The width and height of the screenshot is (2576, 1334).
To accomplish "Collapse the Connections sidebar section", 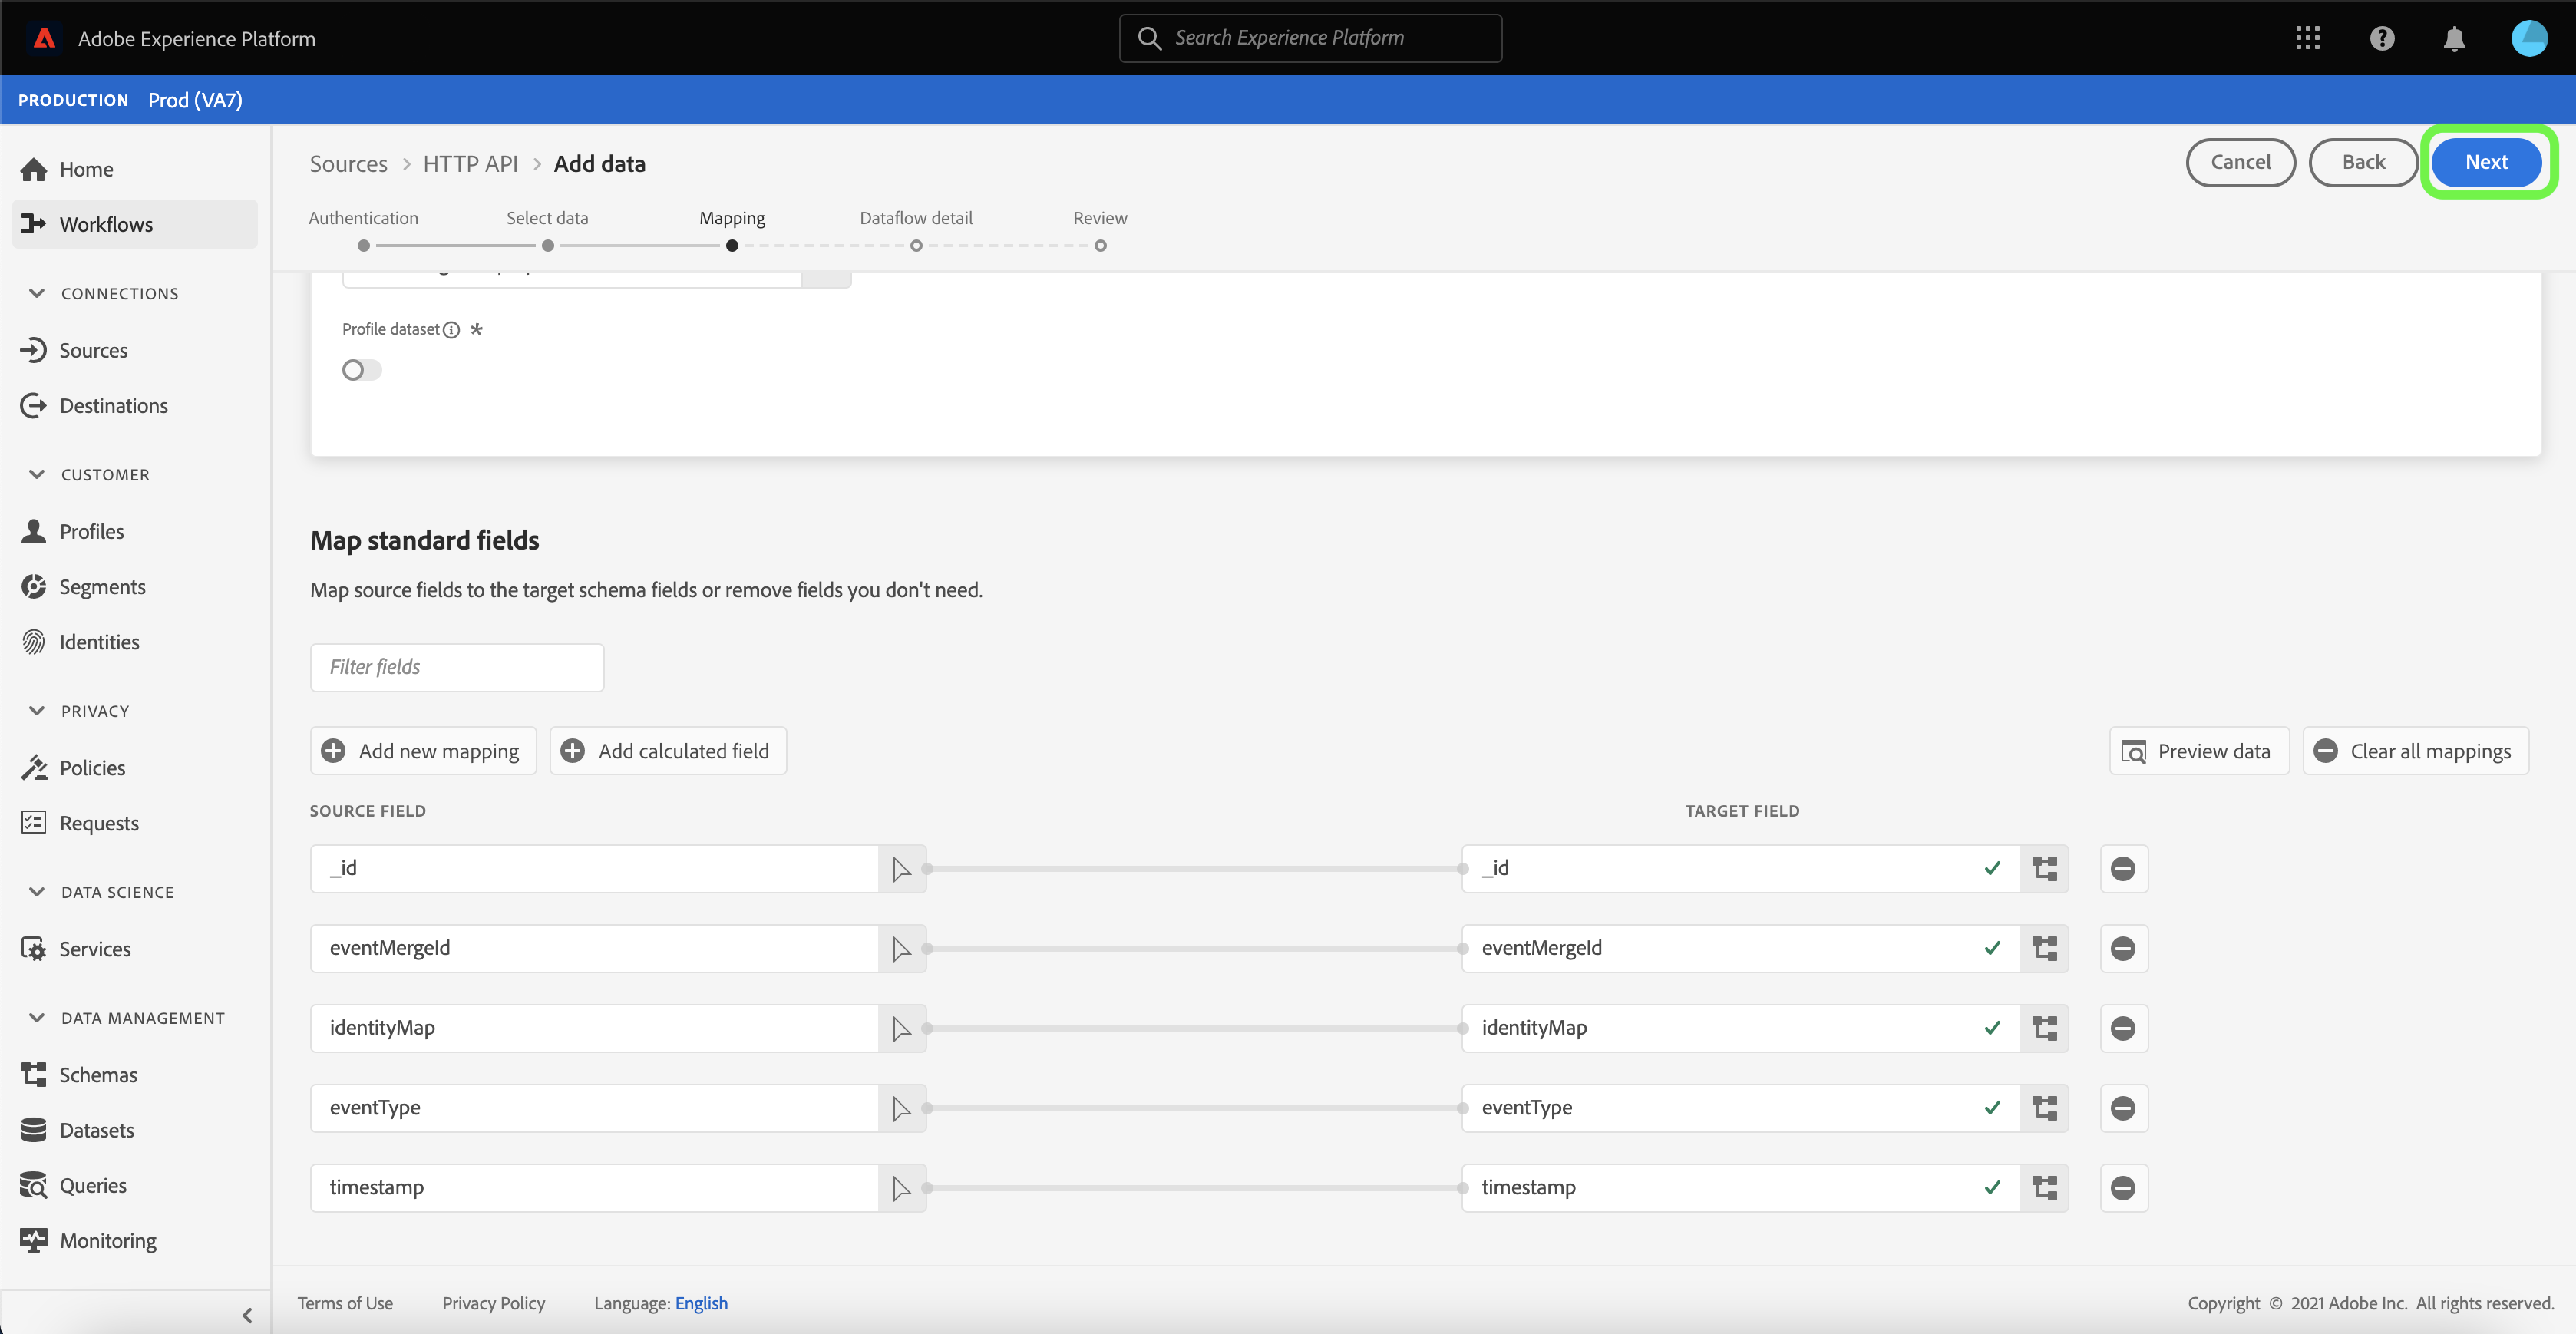I will coord(37,293).
